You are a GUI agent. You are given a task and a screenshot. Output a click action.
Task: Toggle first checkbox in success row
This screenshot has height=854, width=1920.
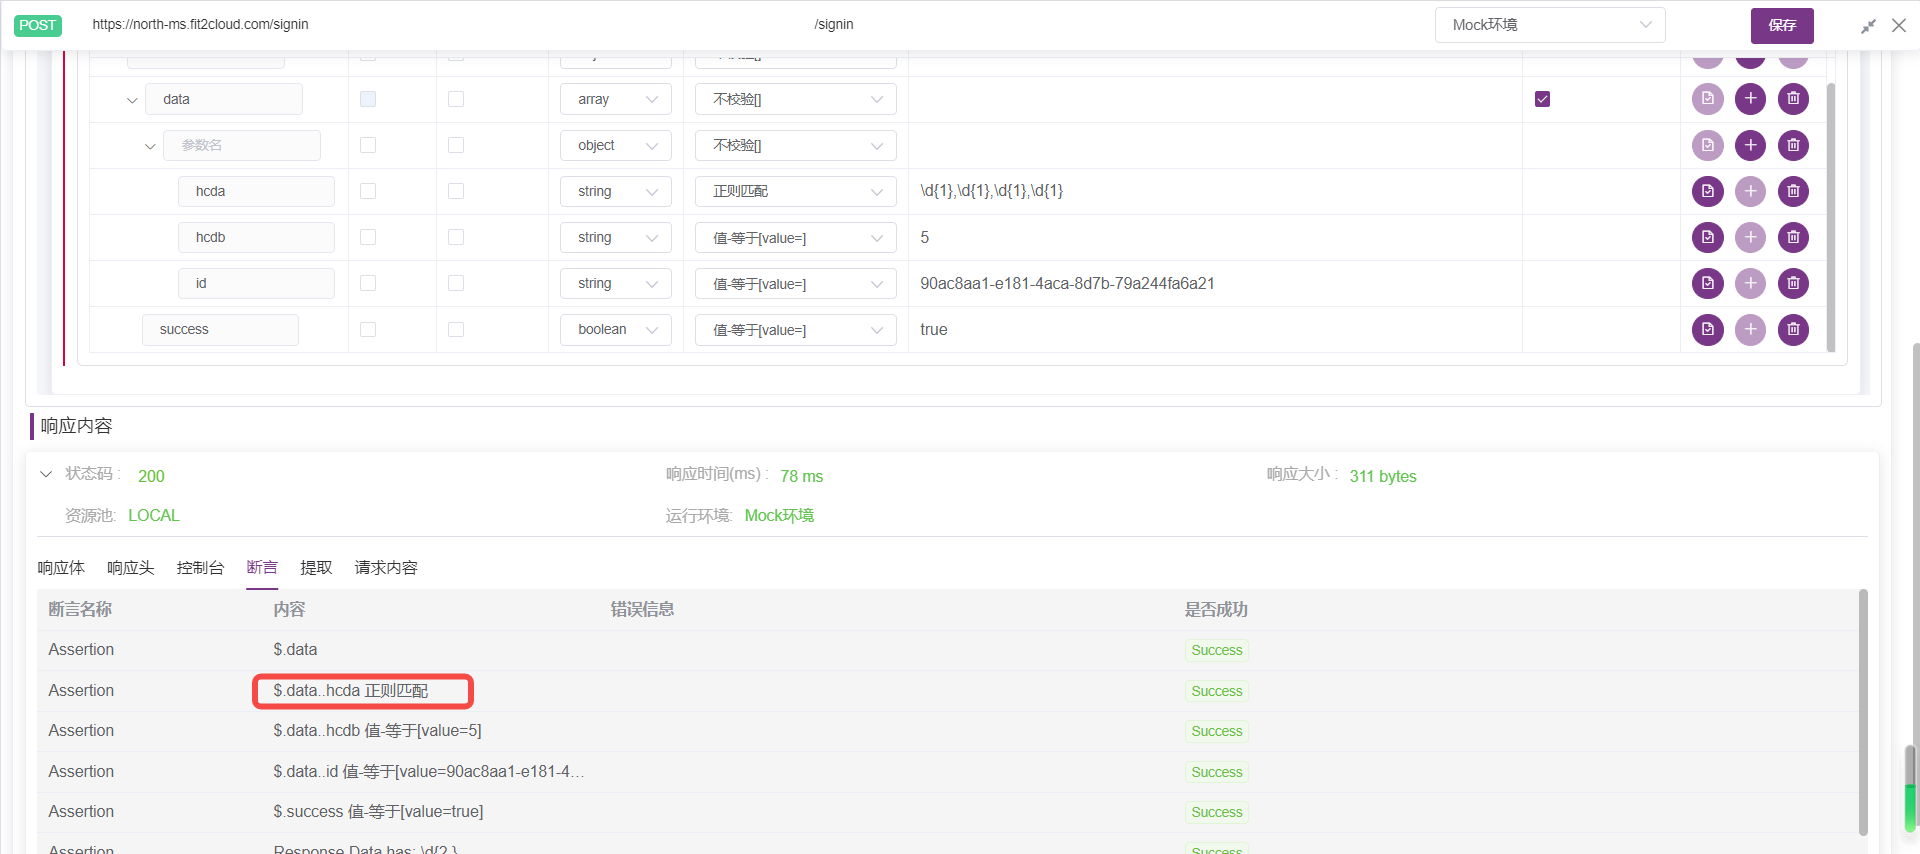point(368,329)
